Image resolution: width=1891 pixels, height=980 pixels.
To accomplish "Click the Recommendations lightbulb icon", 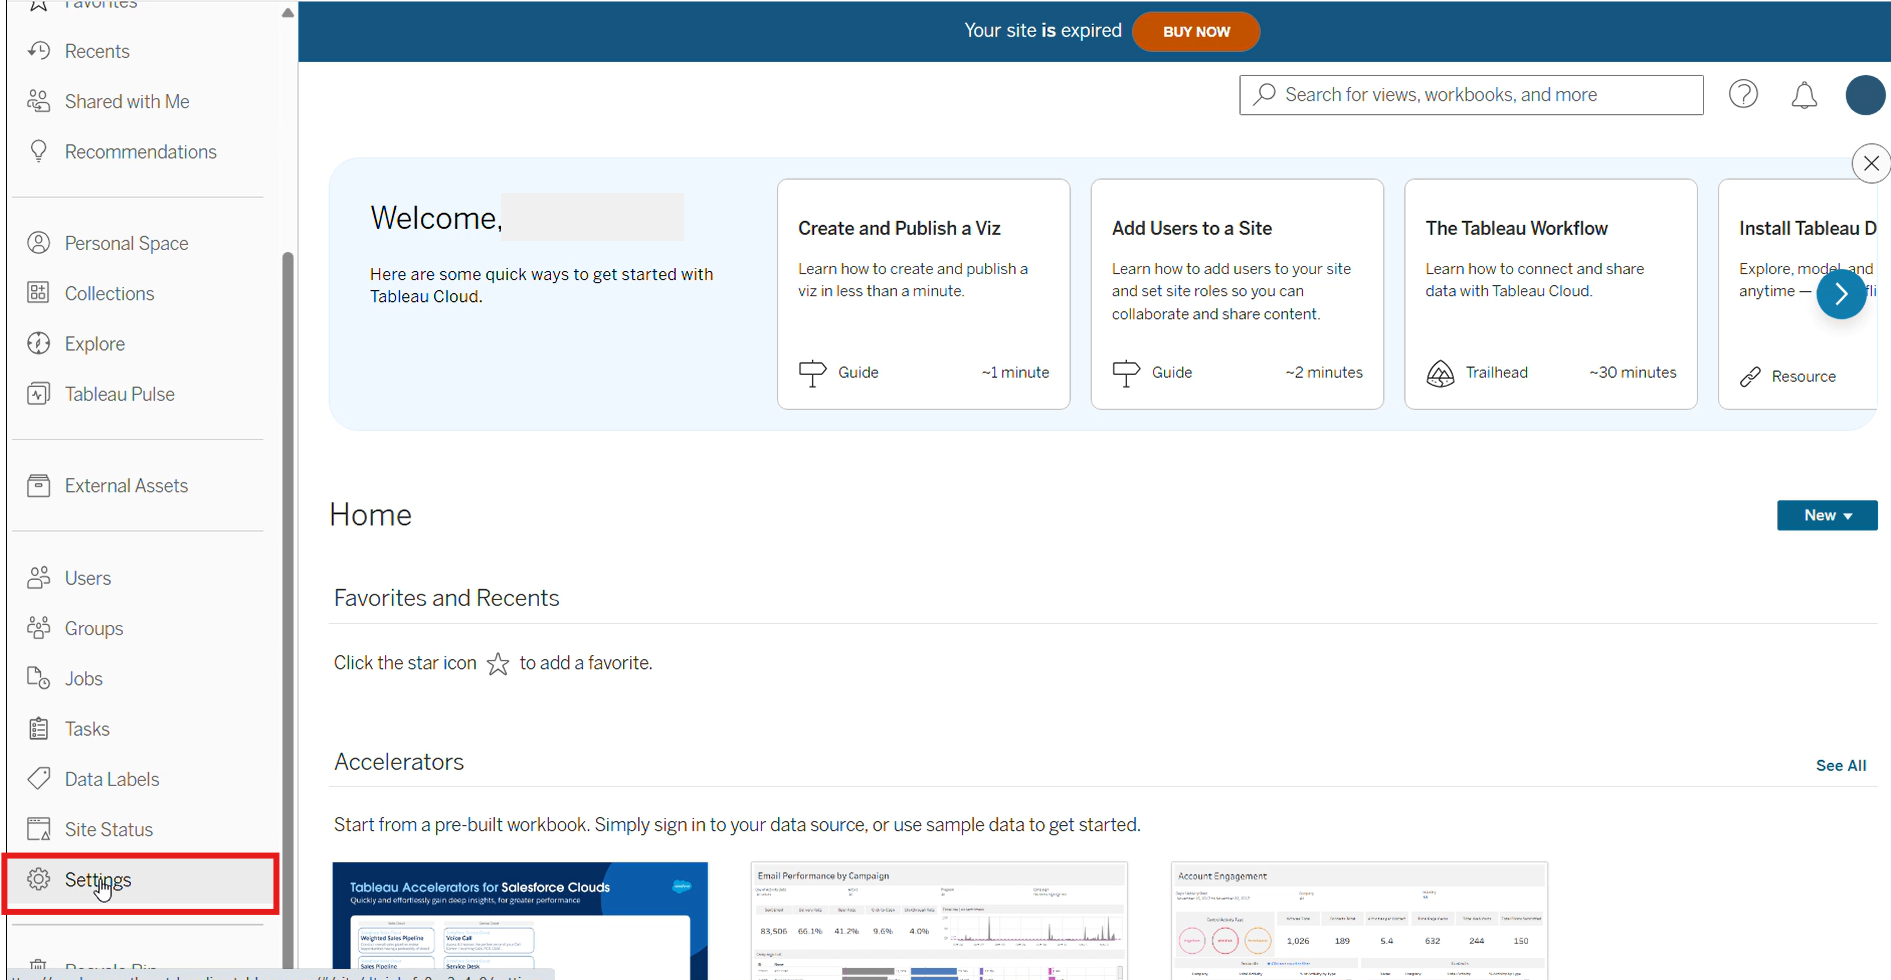I will (39, 151).
